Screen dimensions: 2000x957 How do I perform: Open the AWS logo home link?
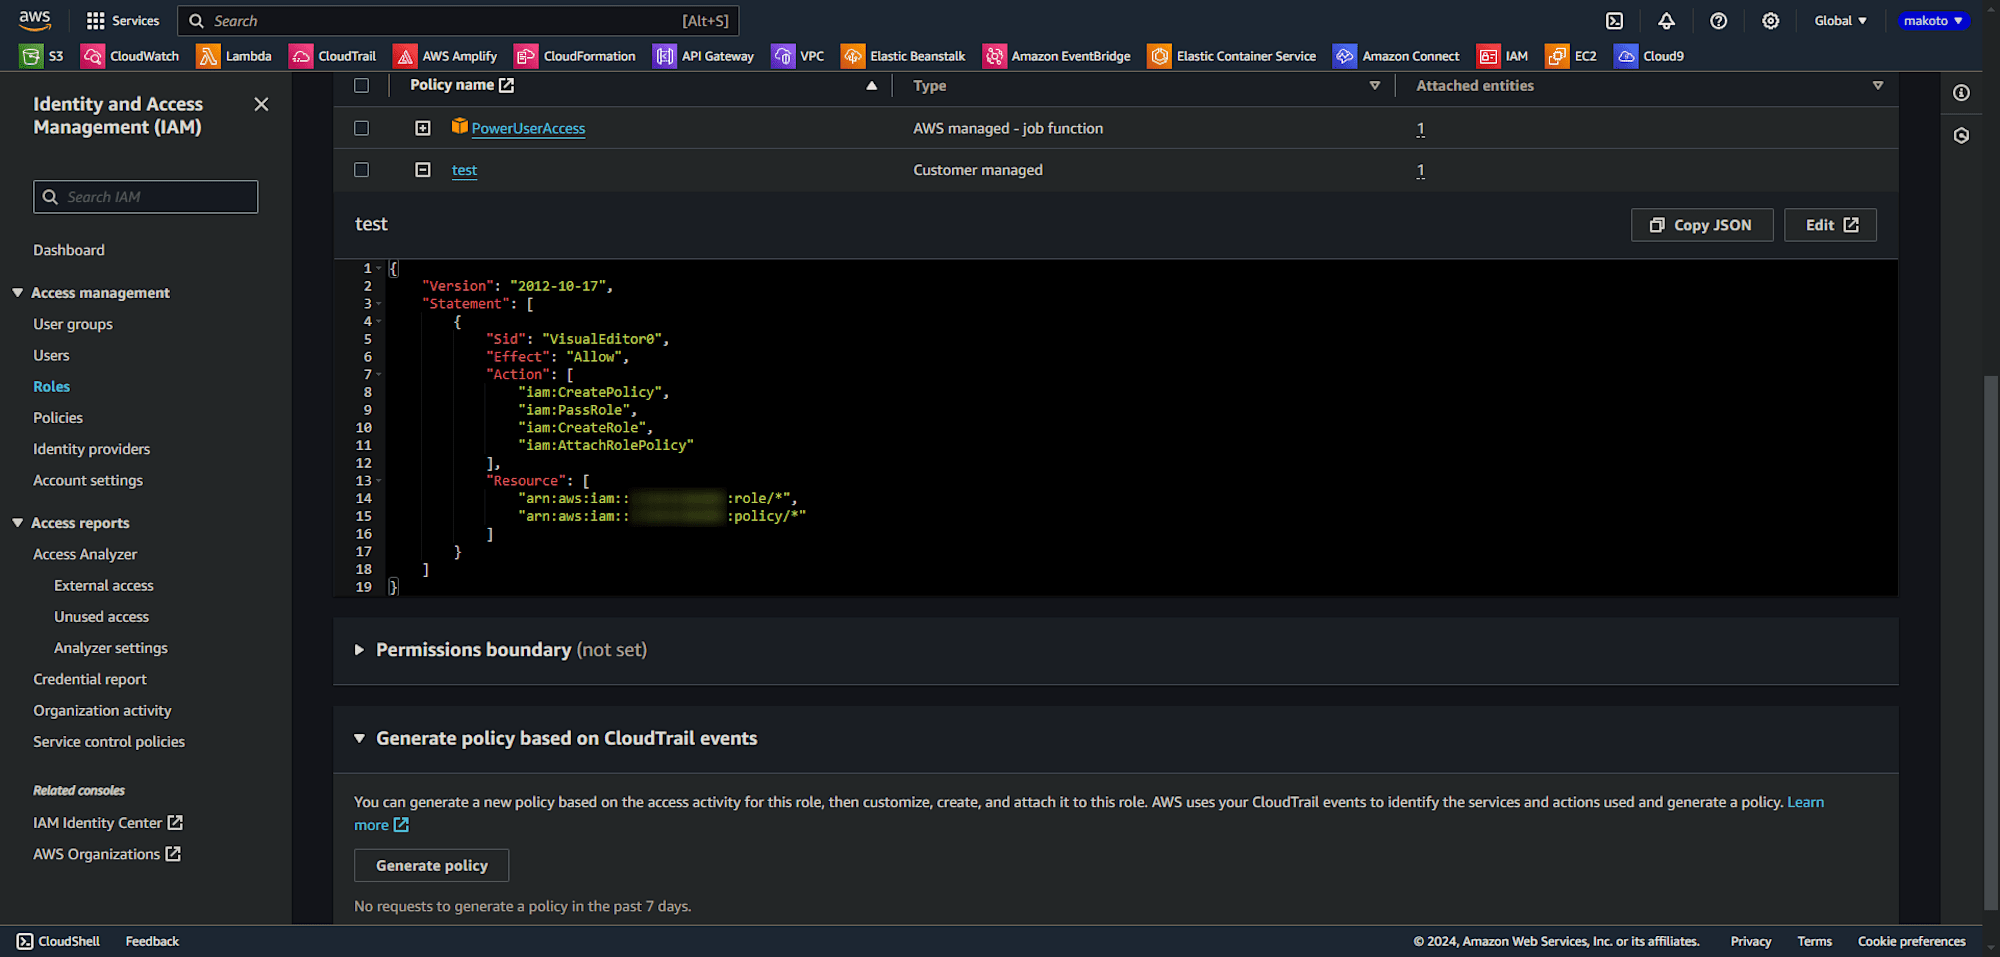click(x=34, y=20)
